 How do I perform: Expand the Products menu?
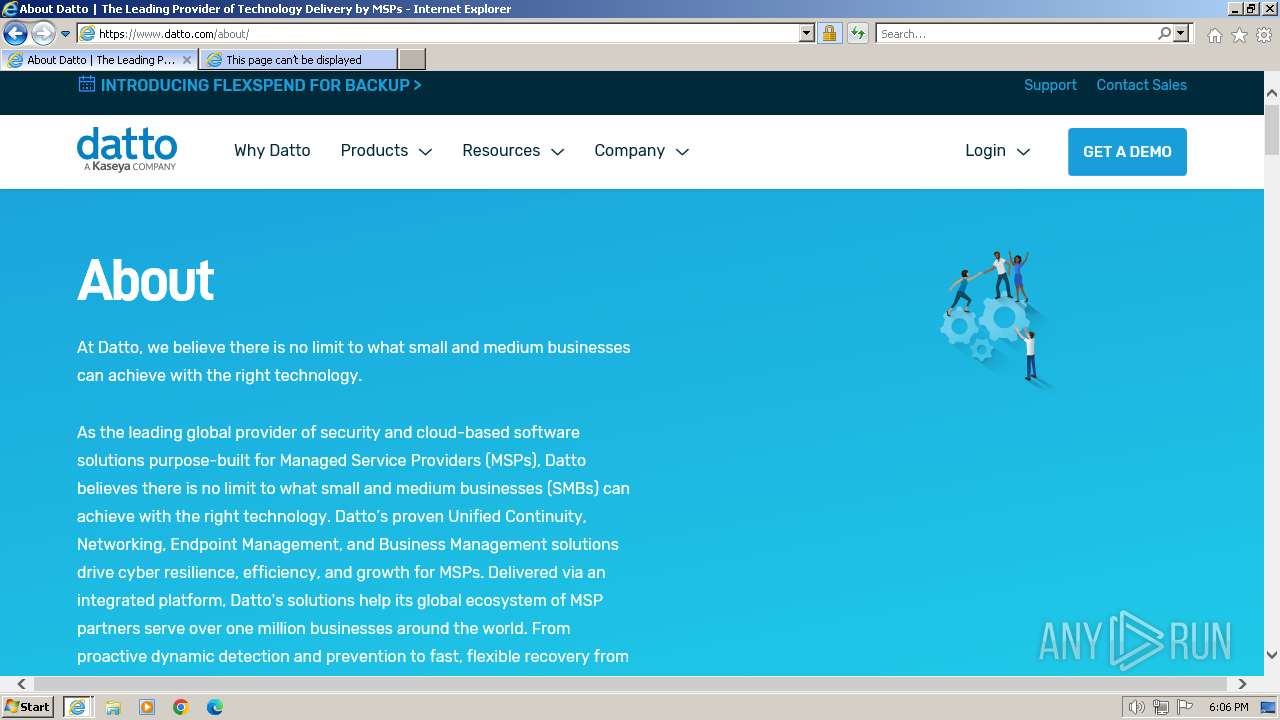click(x=386, y=151)
